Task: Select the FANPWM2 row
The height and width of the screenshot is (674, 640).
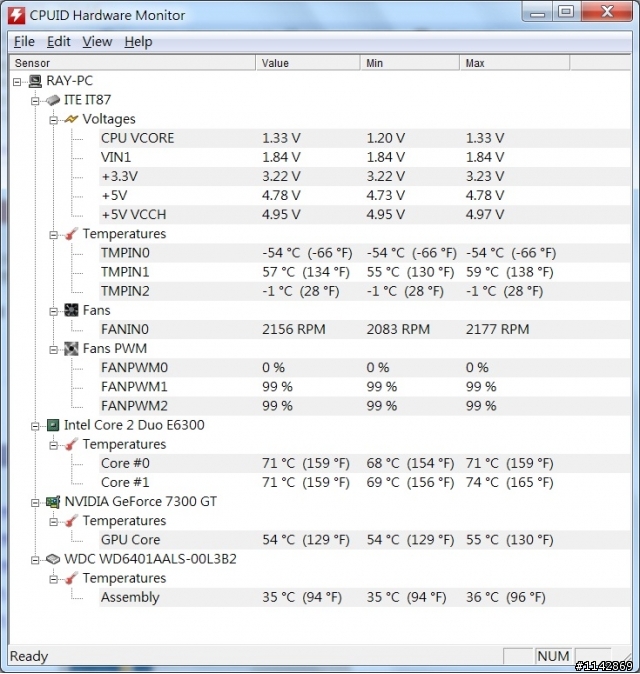Action: coord(364,406)
